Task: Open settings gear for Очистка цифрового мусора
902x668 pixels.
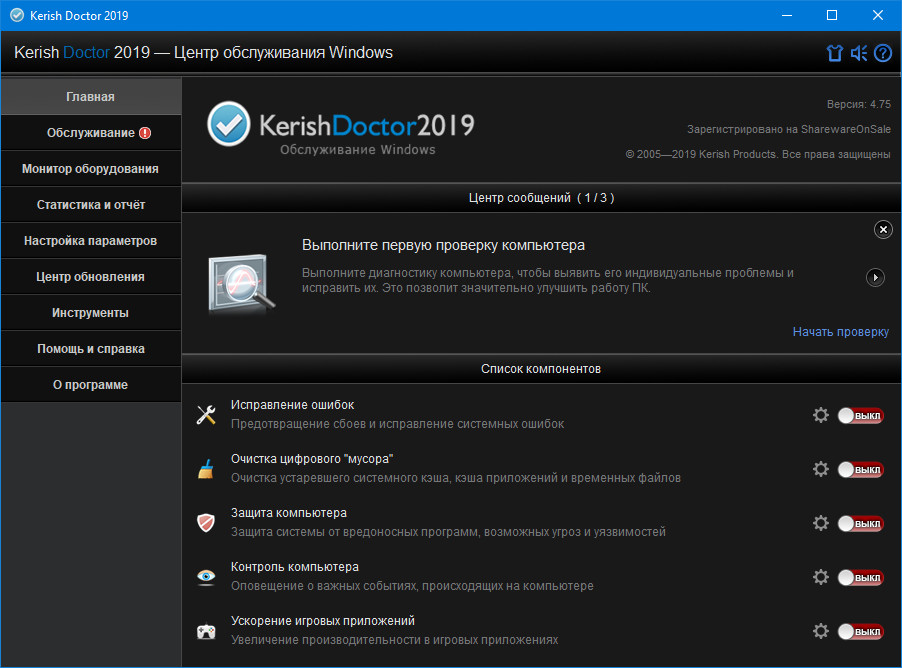Action: pyautogui.click(x=821, y=469)
